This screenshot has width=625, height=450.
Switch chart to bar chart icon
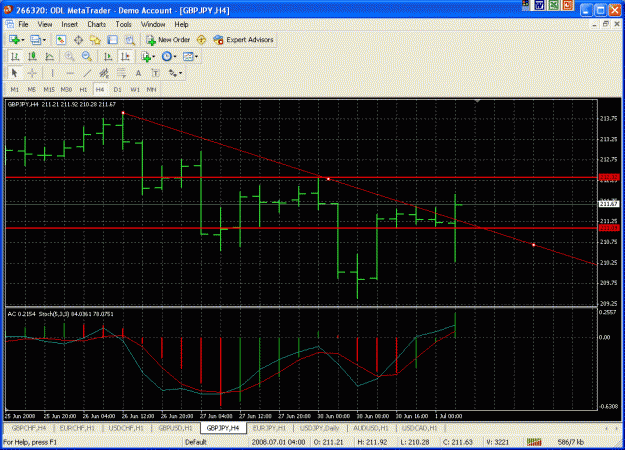click(15, 57)
